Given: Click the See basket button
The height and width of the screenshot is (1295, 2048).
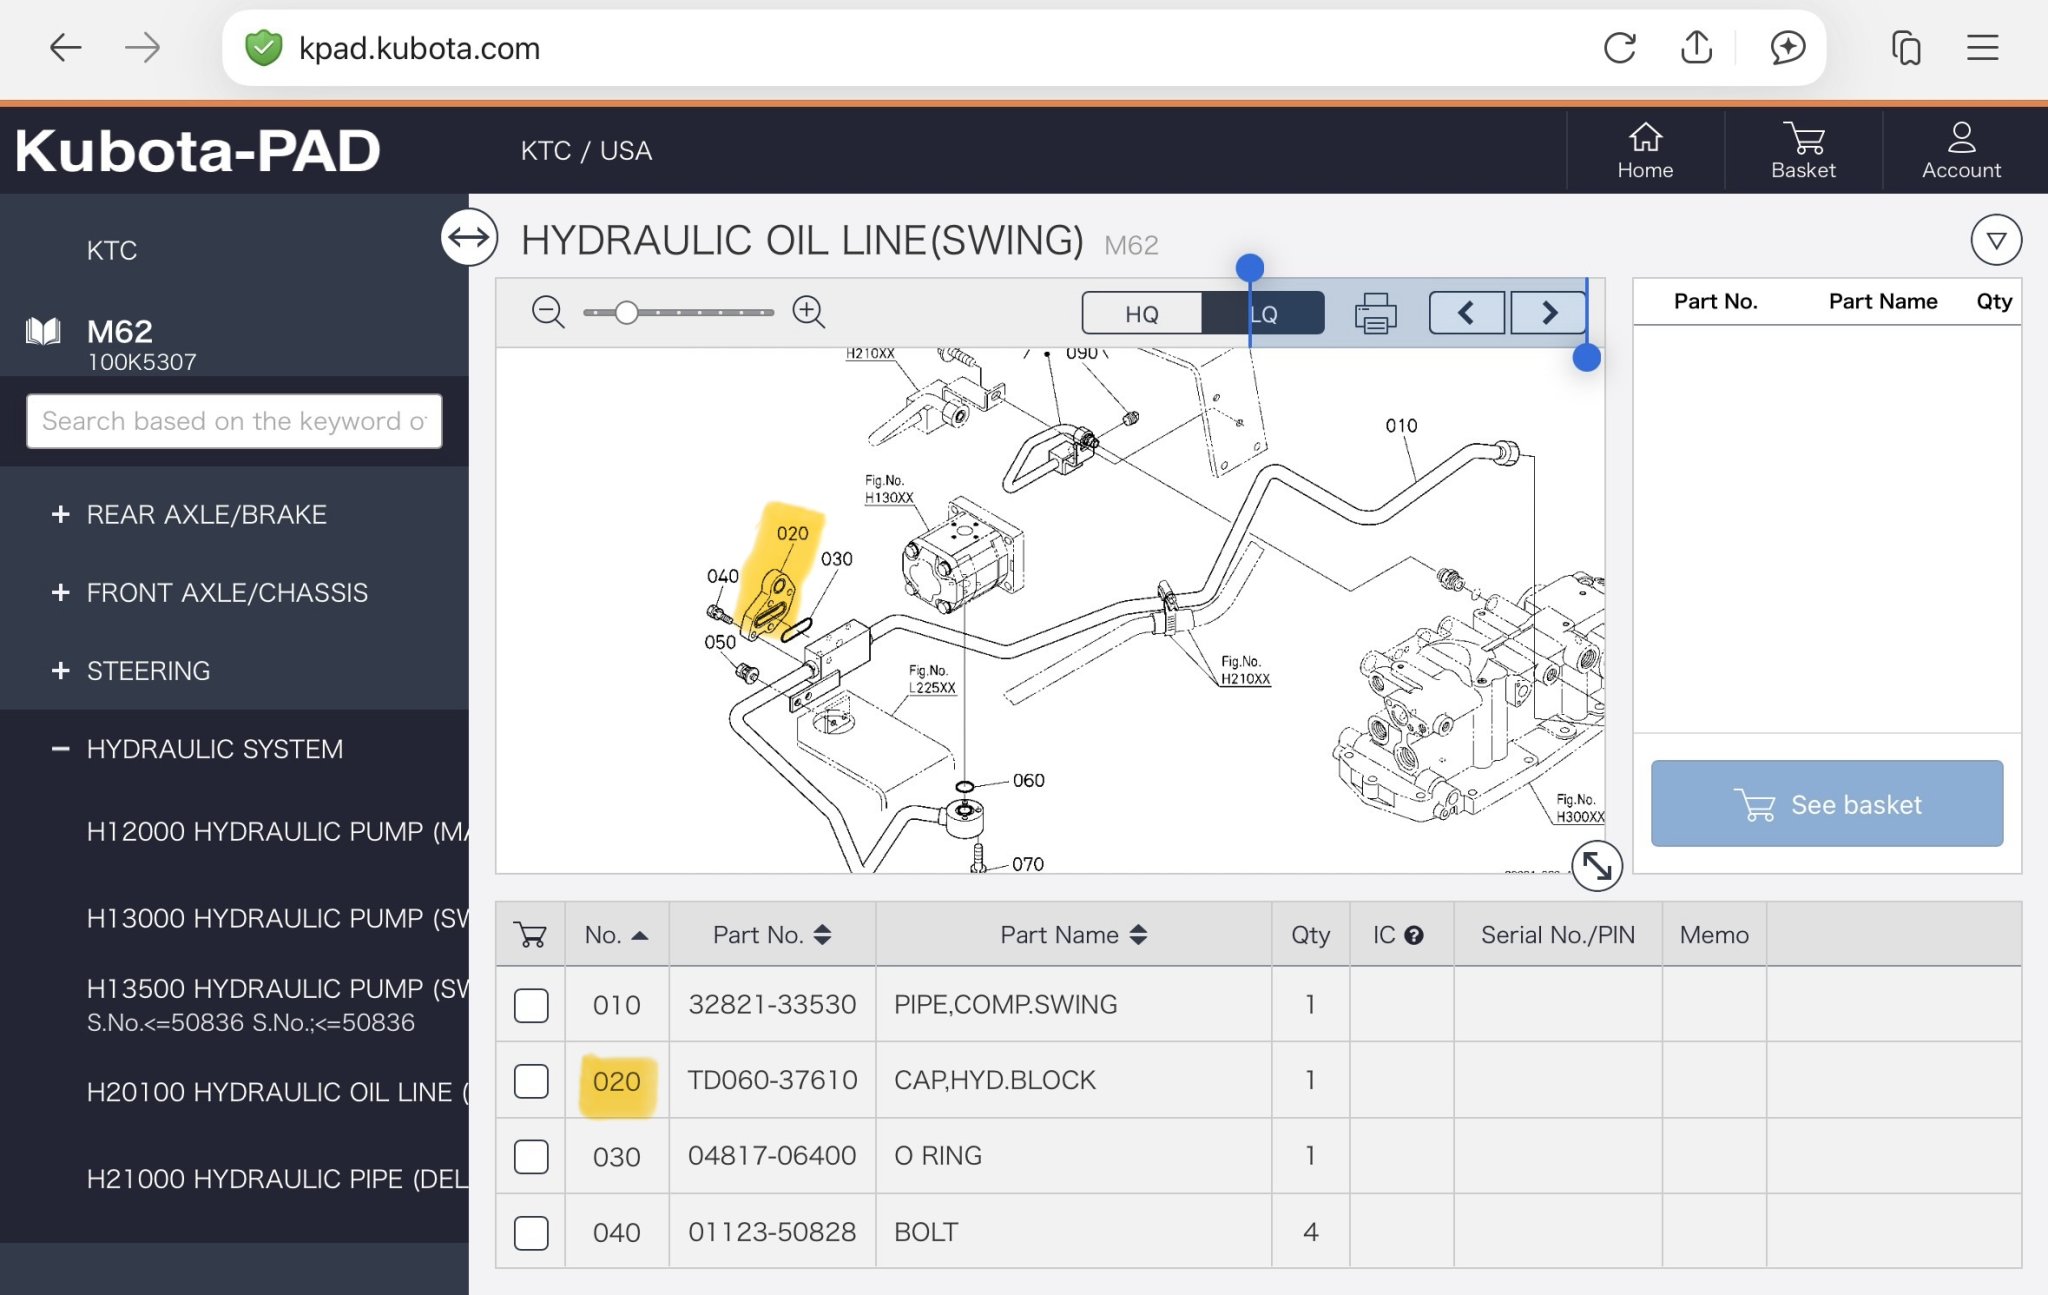Looking at the screenshot, I should tap(1826, 804).
